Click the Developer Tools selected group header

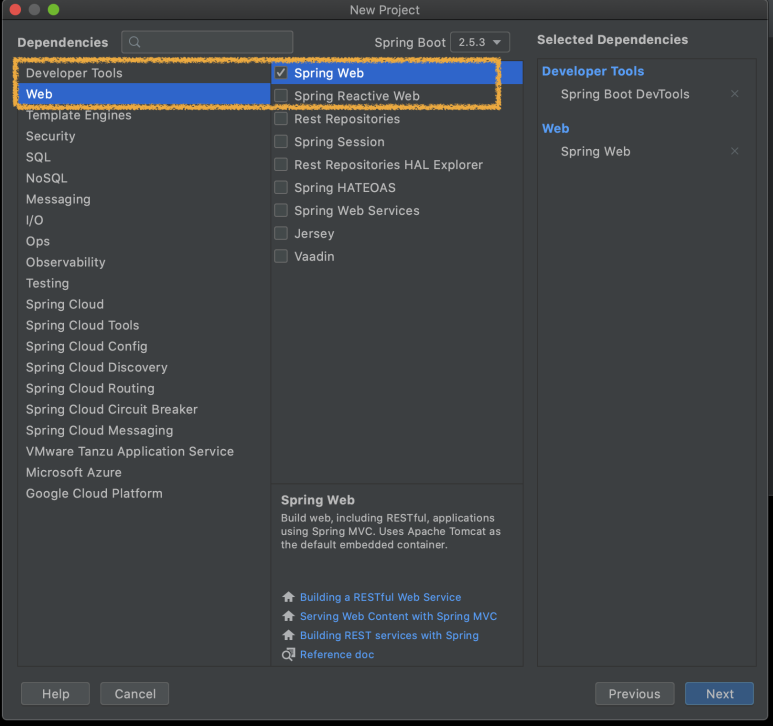pyautogui.click(x=593, y=71)
